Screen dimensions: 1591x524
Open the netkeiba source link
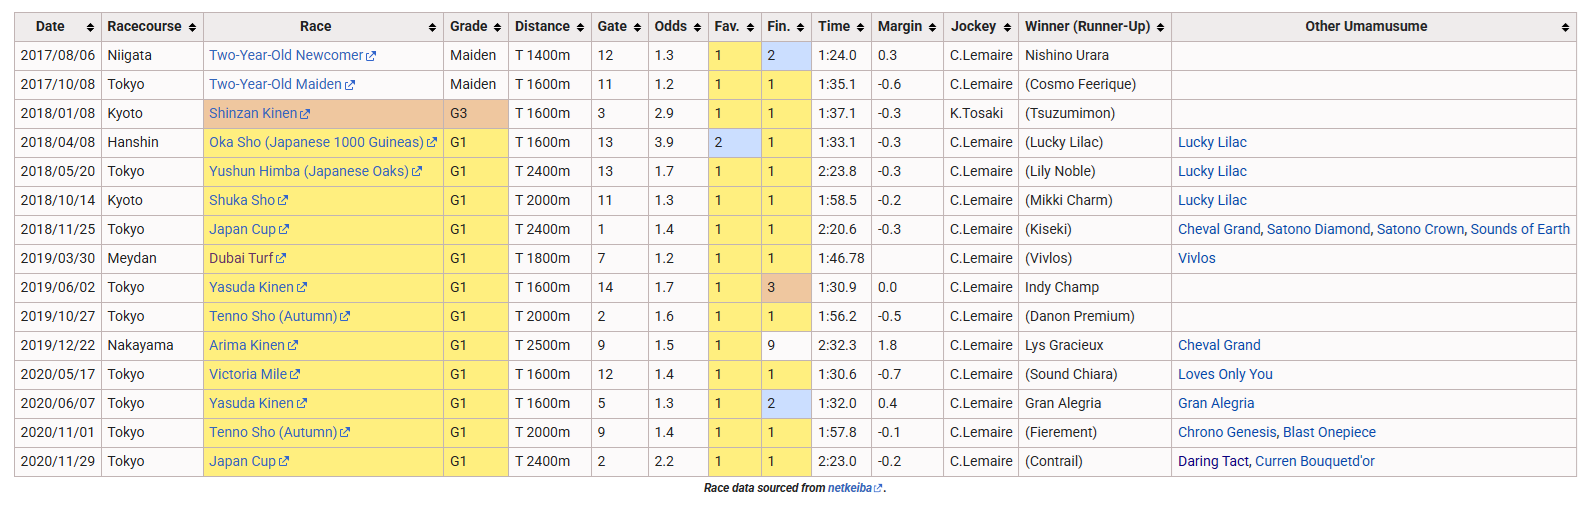tap(849, 489)
